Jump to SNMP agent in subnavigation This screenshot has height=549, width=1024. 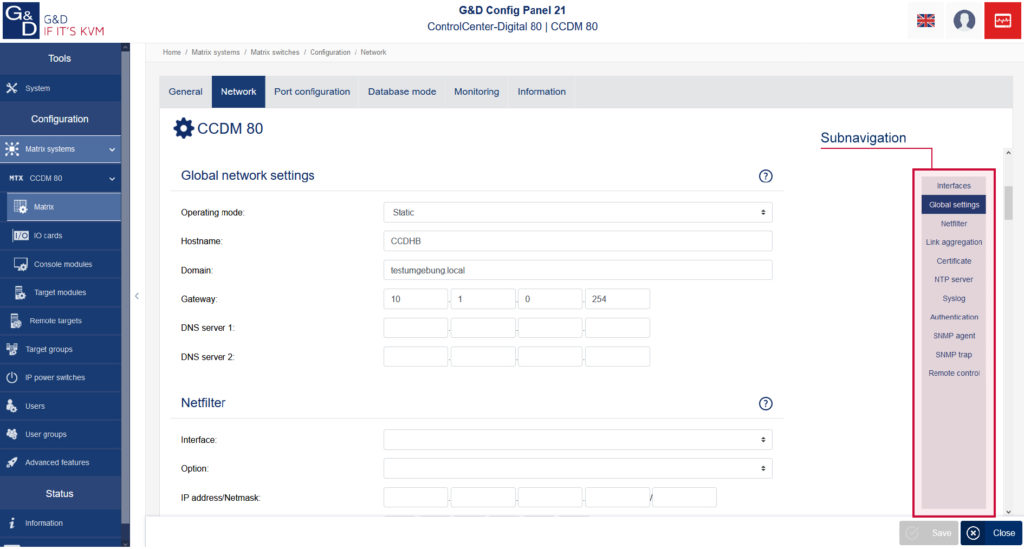pyautogui.click(x=953, y=336)
